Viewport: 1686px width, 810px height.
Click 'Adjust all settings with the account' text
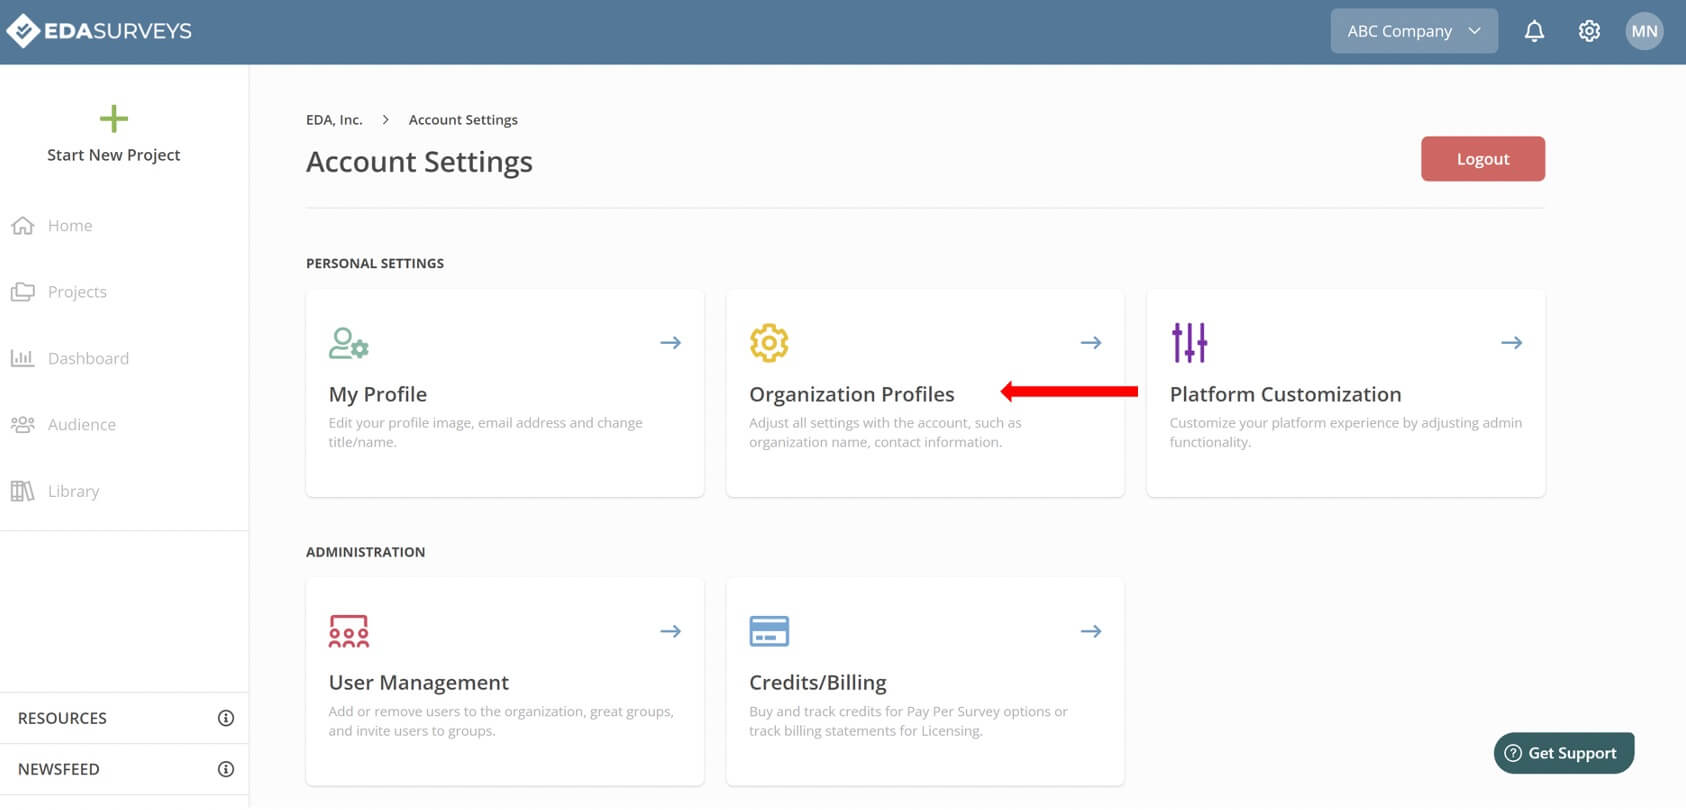(886, 433)
